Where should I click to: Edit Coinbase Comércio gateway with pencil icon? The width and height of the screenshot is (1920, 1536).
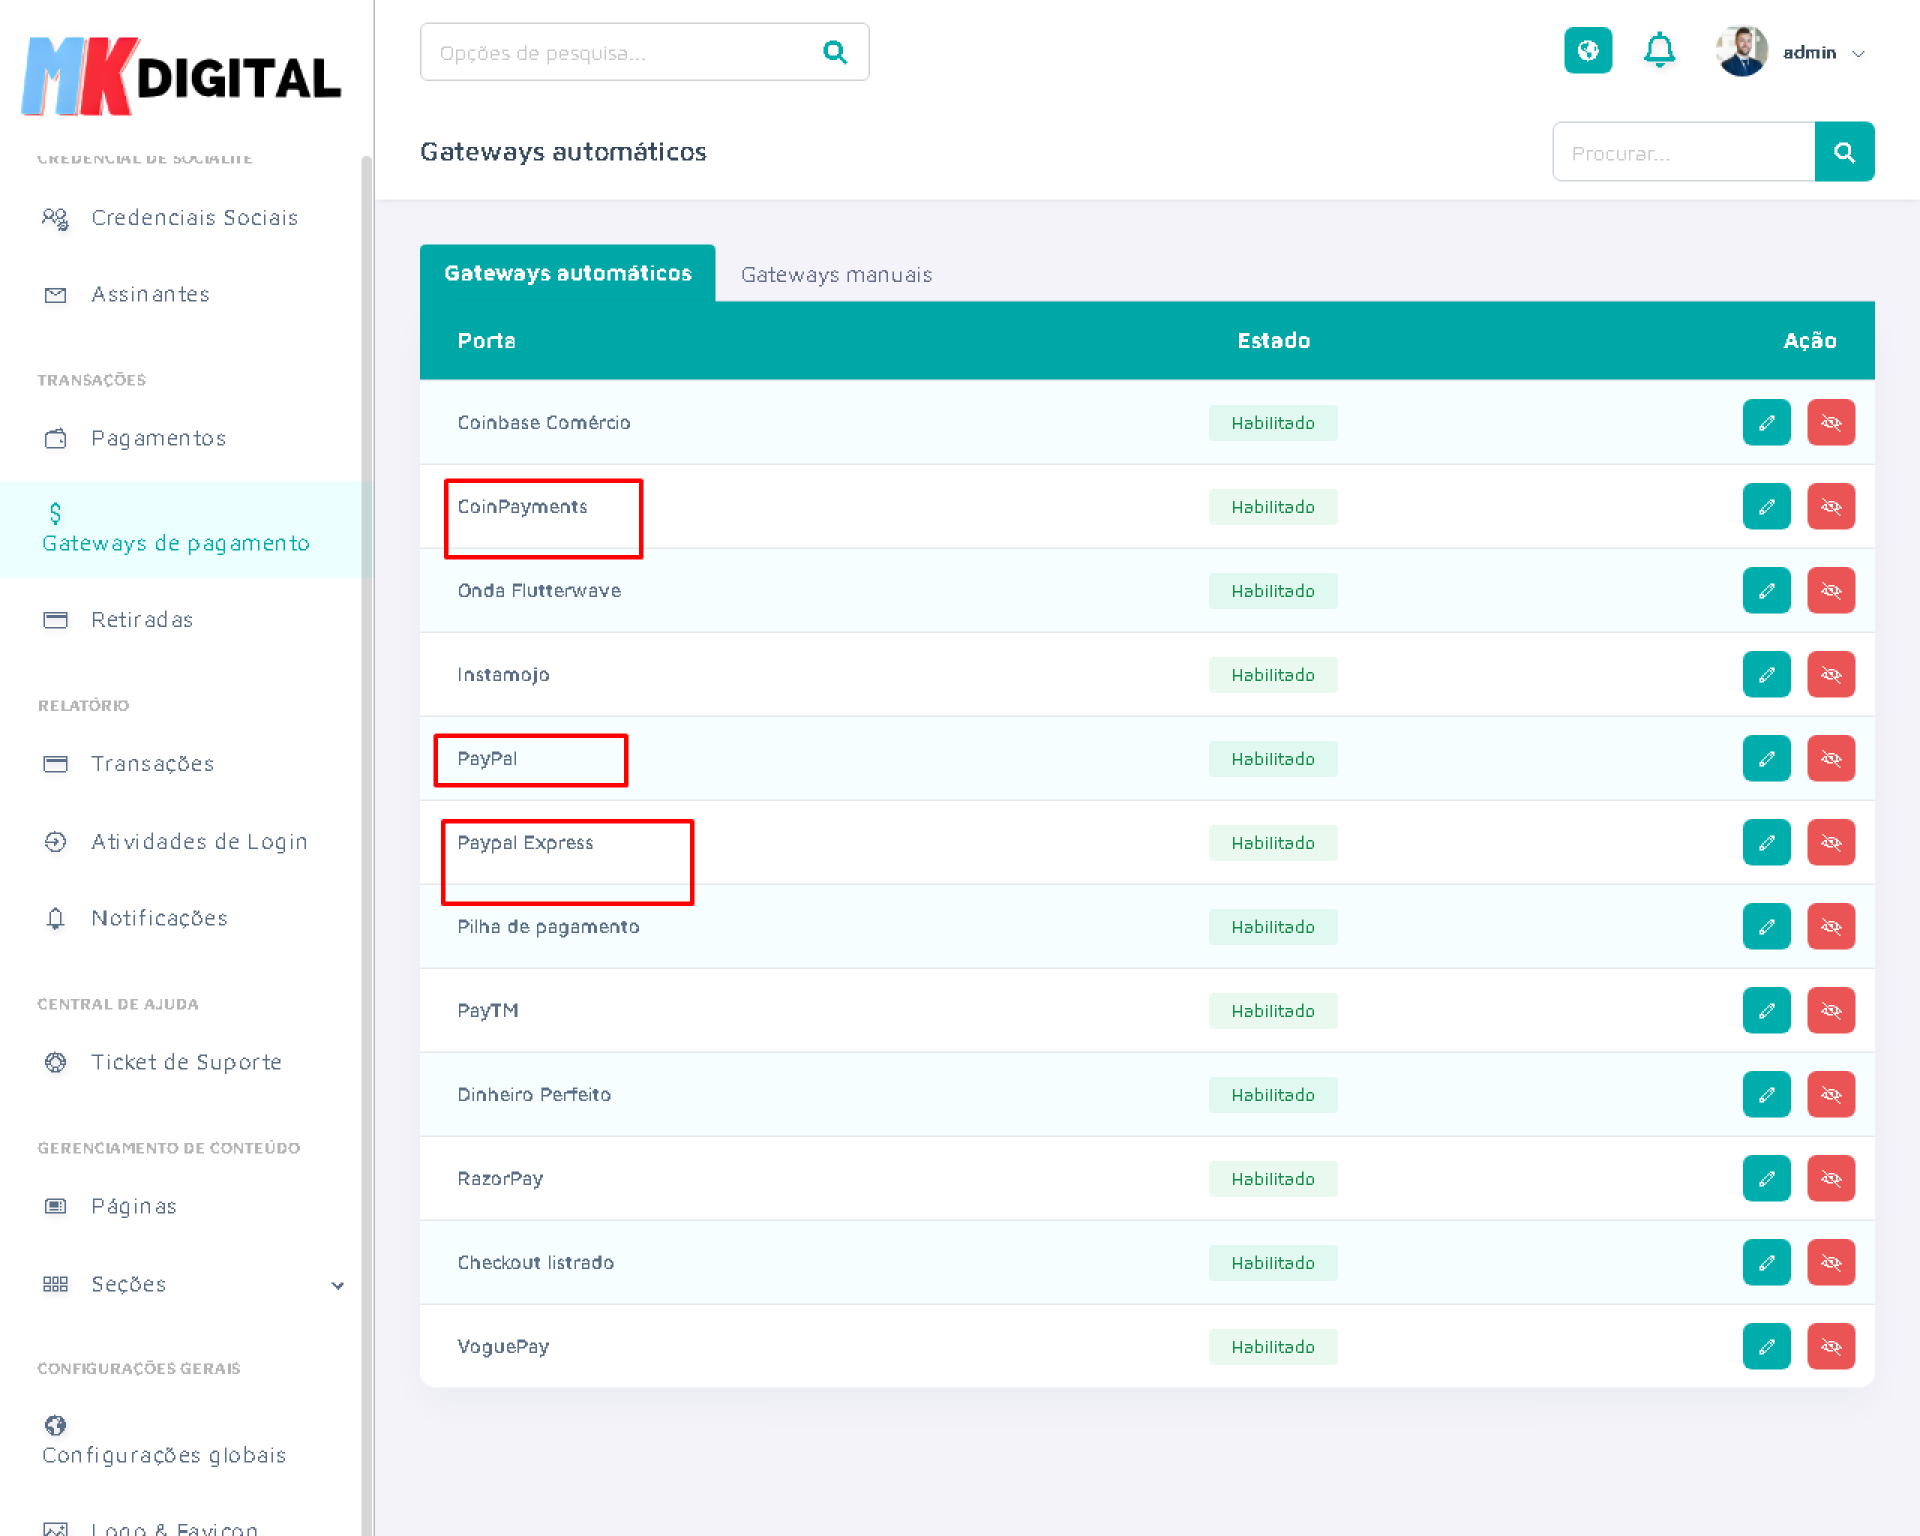tap(1766, 423)
